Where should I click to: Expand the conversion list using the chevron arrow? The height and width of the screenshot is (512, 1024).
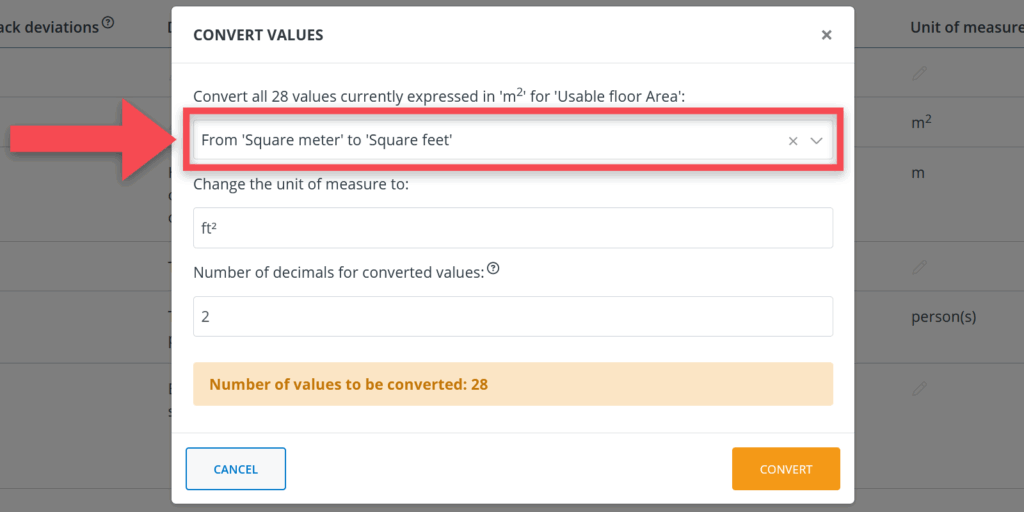[x=816, y=141]
